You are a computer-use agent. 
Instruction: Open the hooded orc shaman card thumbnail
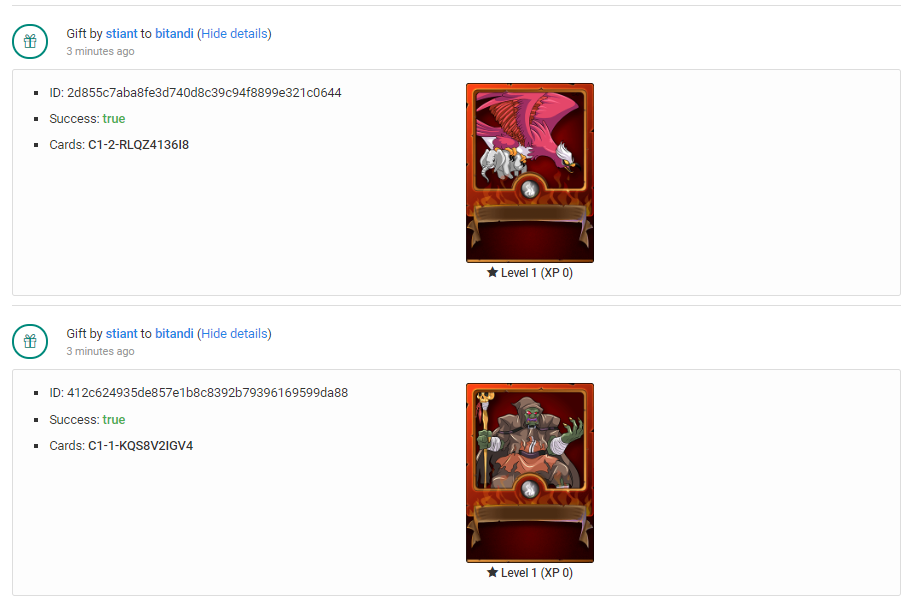(530, 473)
